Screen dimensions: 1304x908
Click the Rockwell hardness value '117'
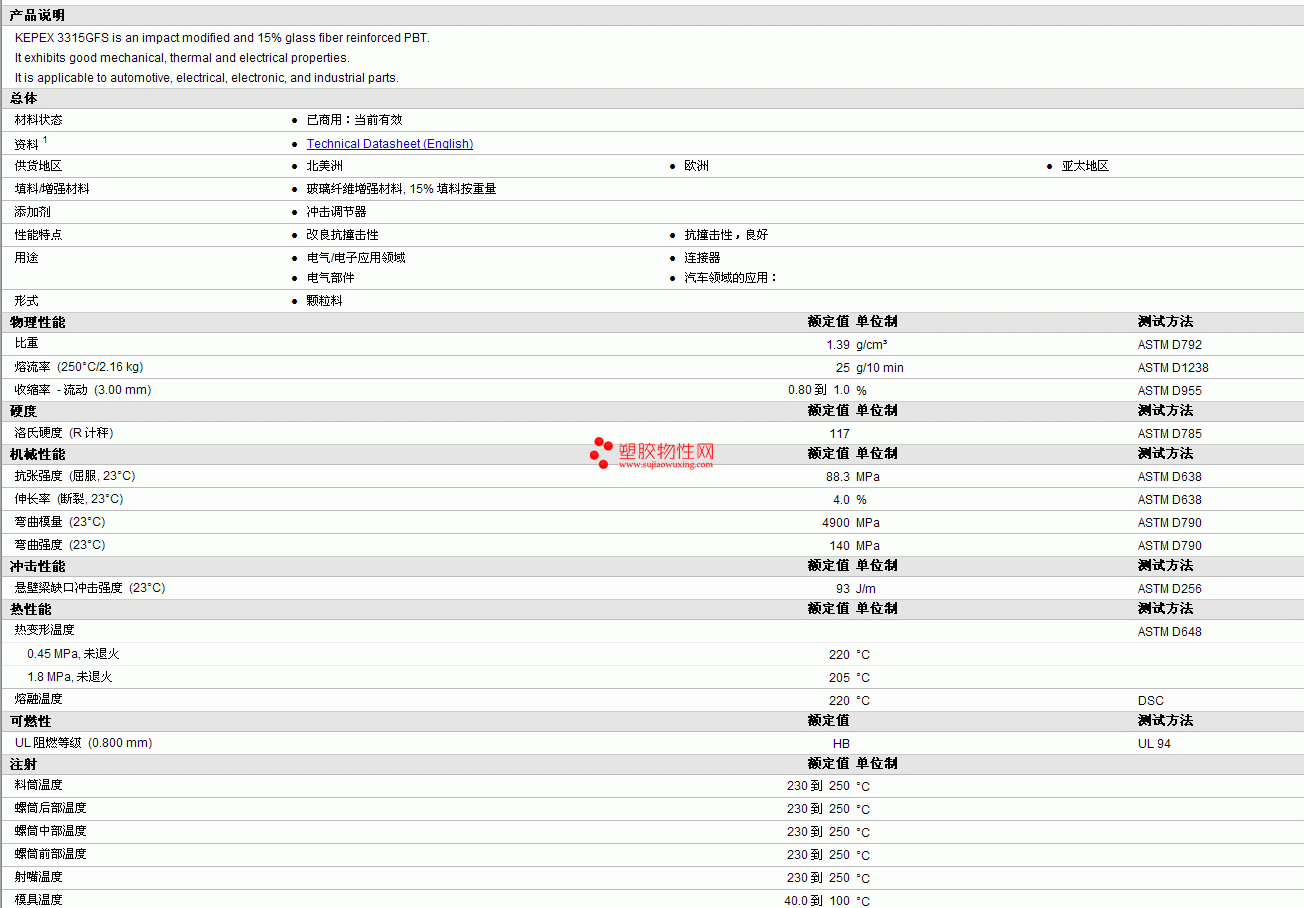[x=840, y=434]
